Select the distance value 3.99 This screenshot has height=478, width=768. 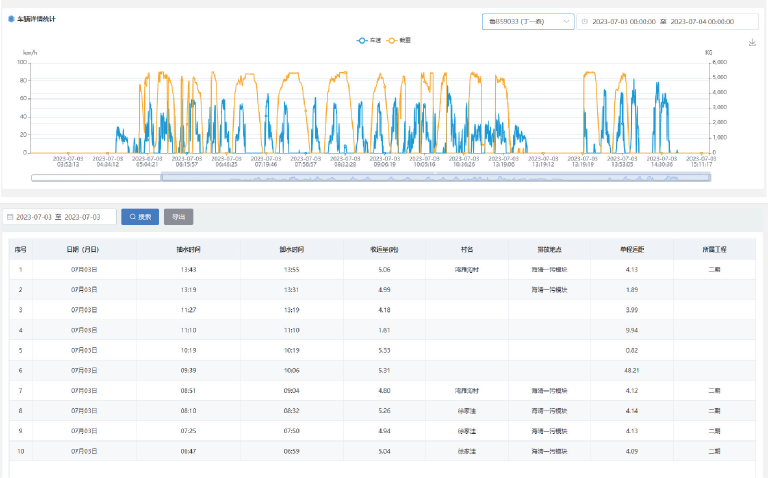click(632, 310)
